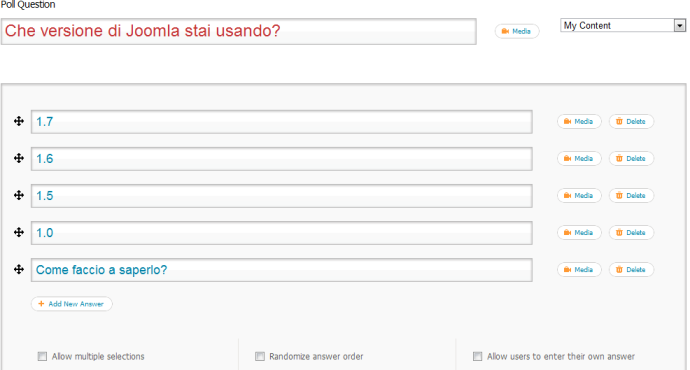The image size is (690, 370).
Task: Select the Poll Question label
Action: [x=28, y=5]
